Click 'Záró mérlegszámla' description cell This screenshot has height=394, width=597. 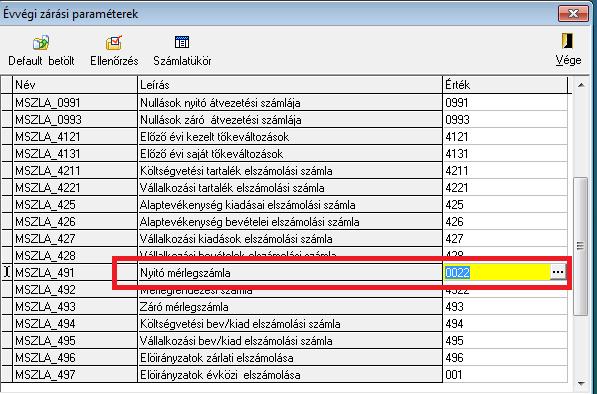click(290, 306)
